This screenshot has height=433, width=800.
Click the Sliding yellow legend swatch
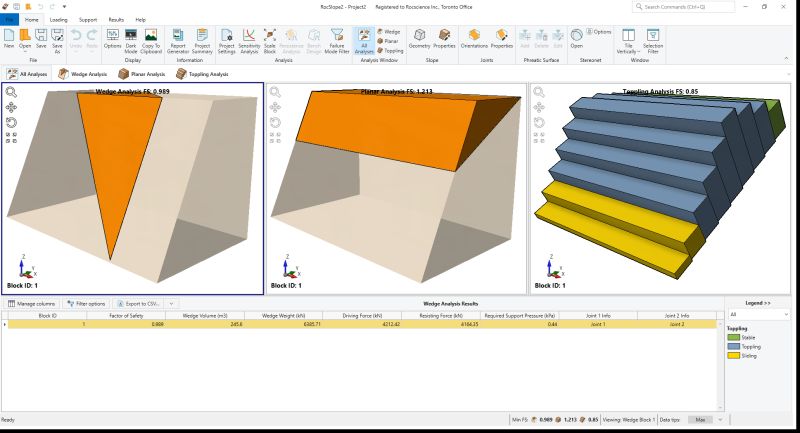click(x=734, y=355)
